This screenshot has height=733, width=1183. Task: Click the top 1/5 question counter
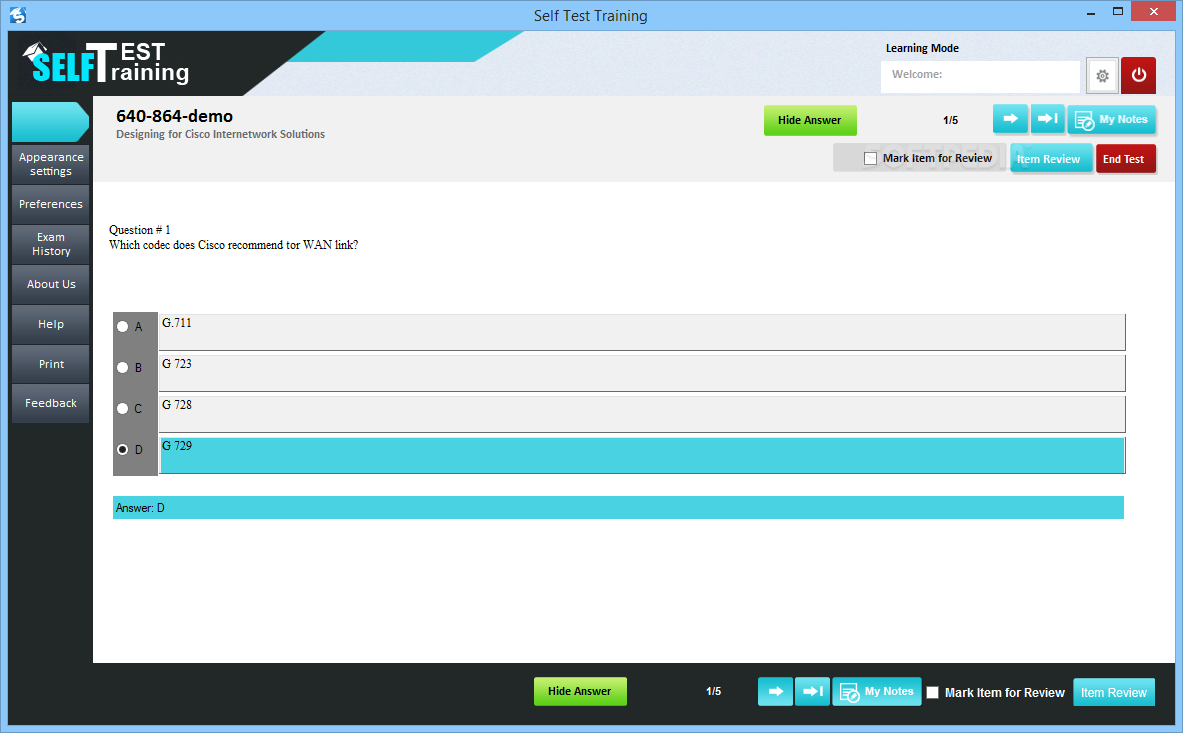tap(951, 121)
